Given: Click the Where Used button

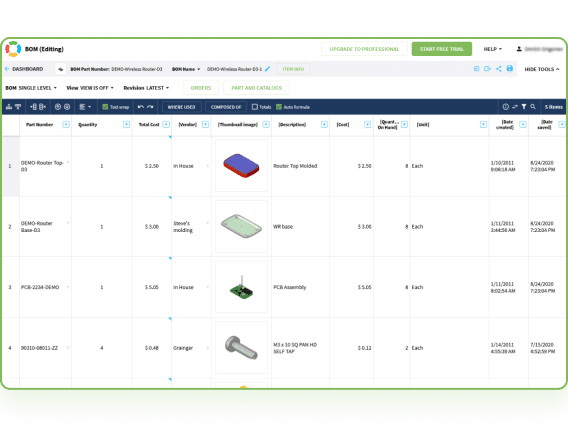Looking at the screenshot, I should tap(181, 107).
